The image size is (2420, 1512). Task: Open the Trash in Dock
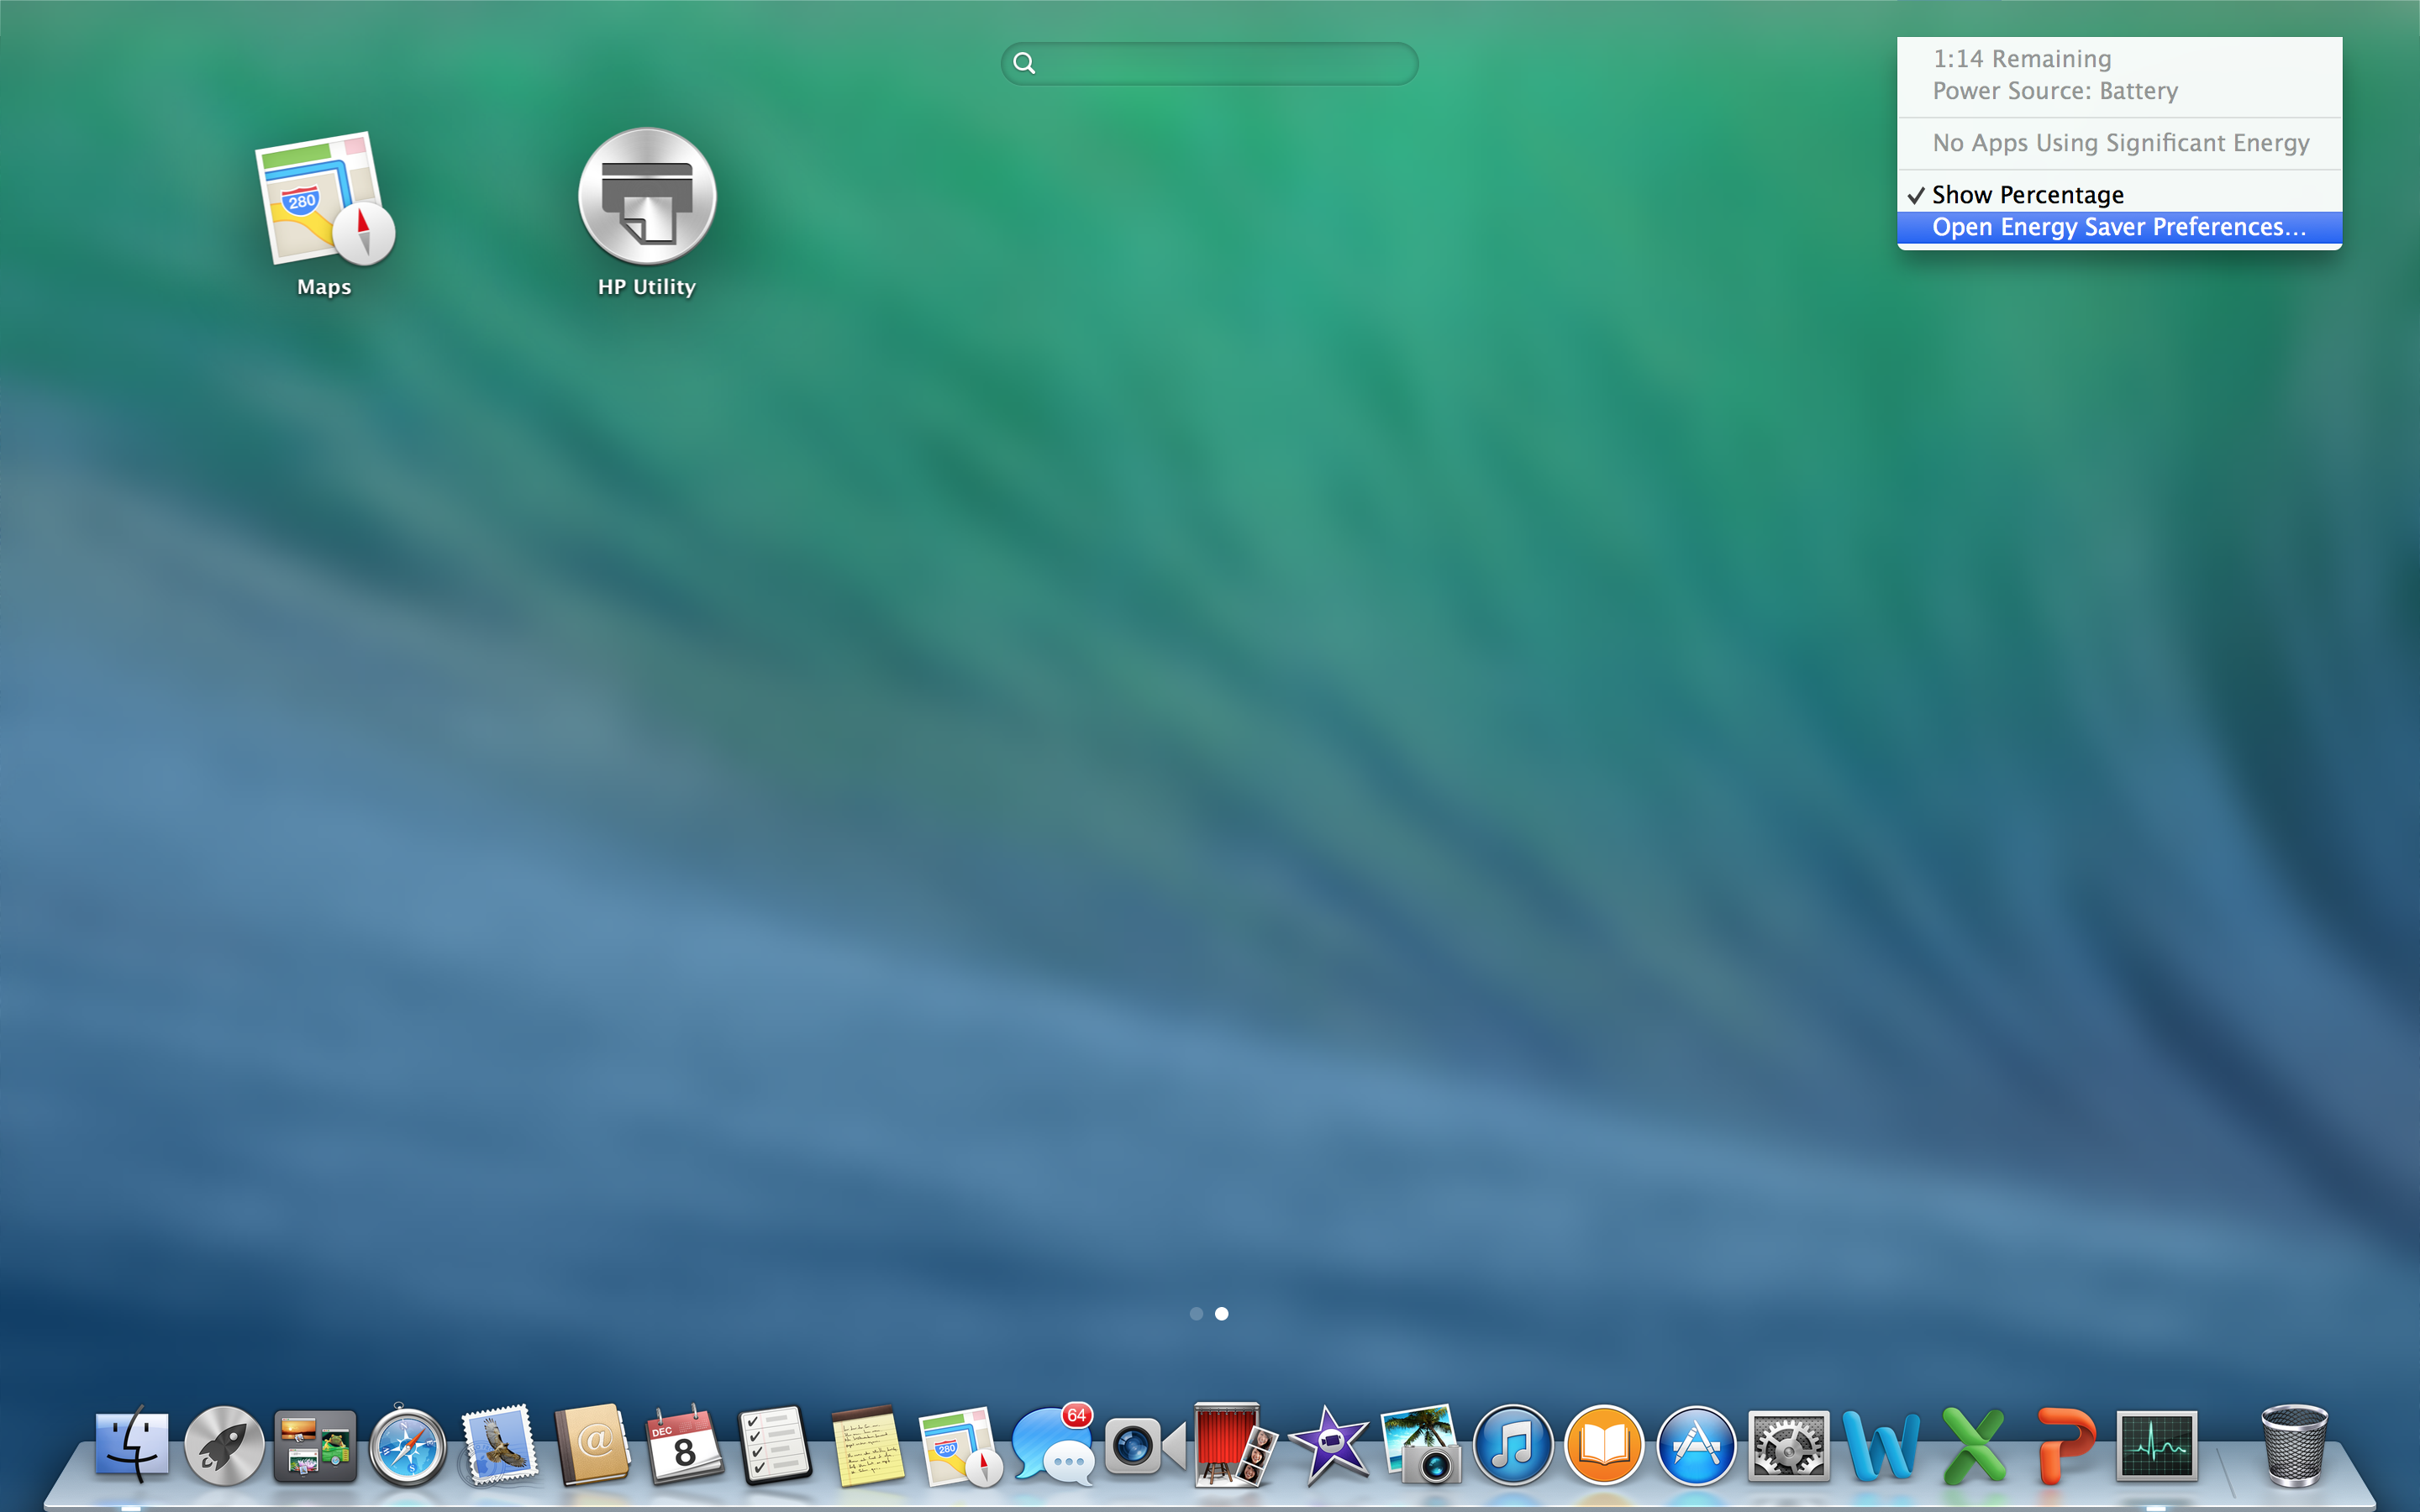click(x=2293, y=1446)
